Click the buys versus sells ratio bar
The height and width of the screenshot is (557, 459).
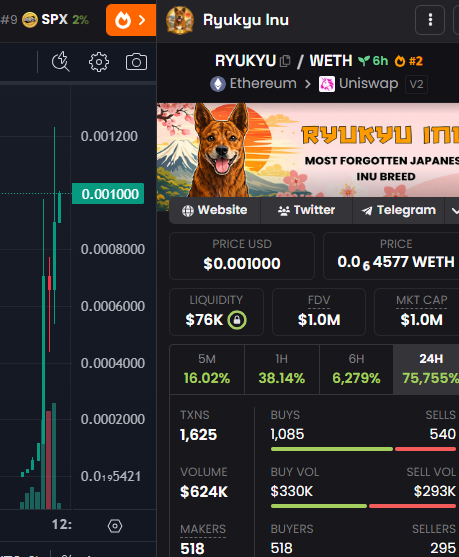coord(363,449)
